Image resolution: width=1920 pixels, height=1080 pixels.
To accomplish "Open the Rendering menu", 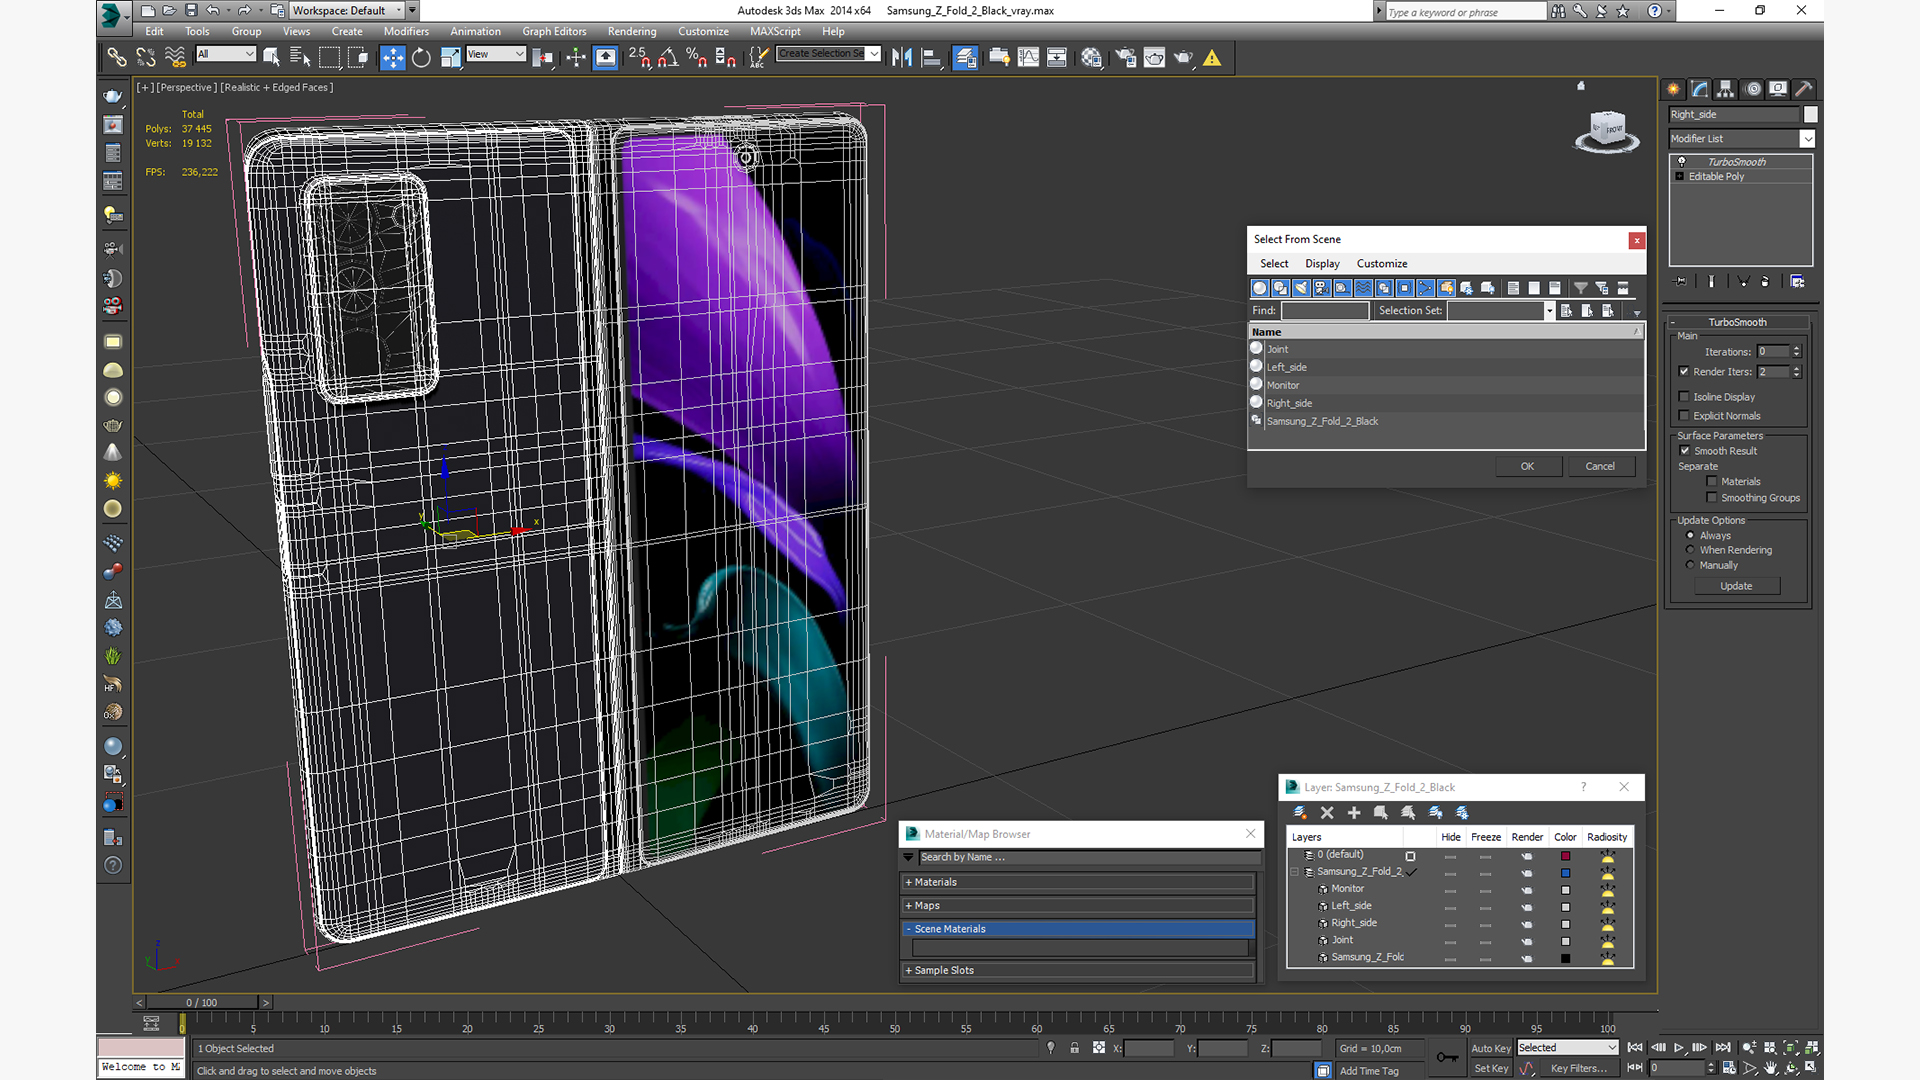I will click(x=632, y=32).
